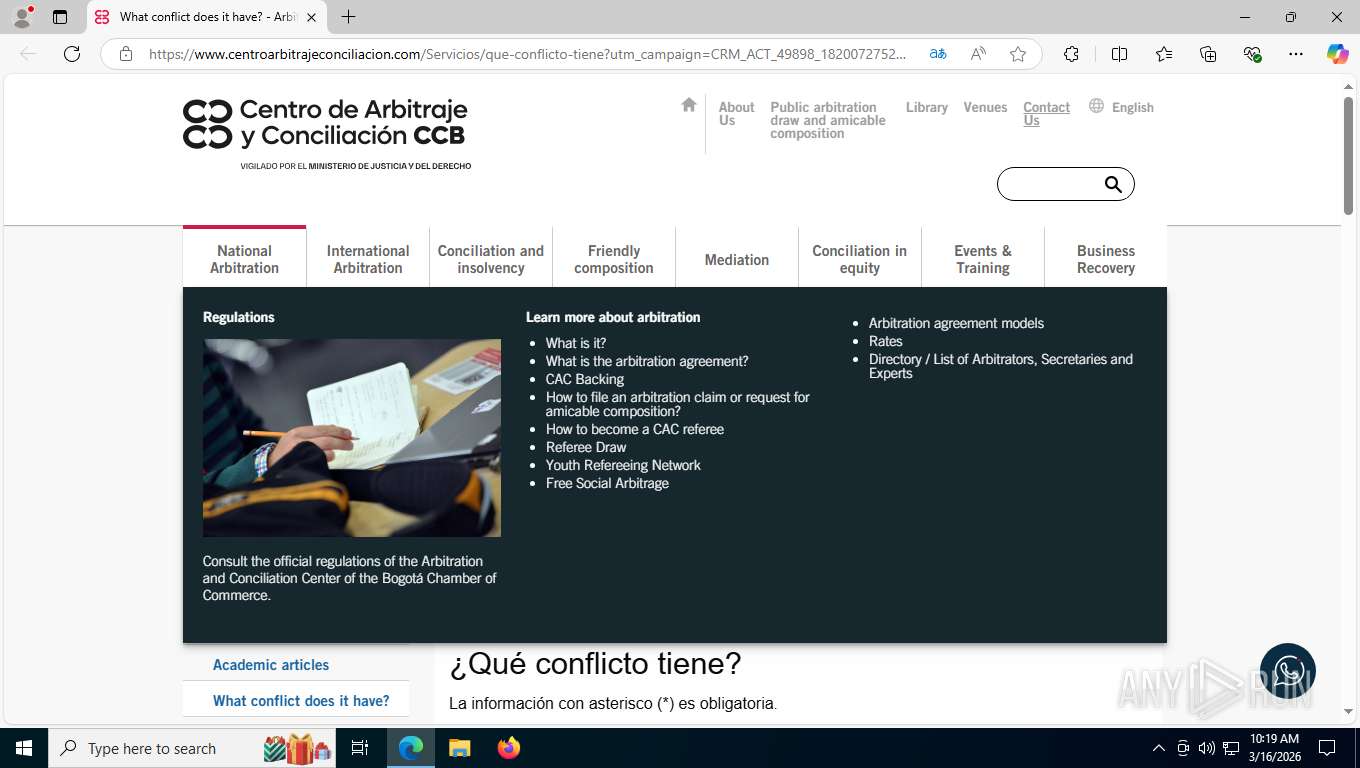This screenshot has height=768, width=1360.
Task: Add page to favorites star icon
Action: pyautogui.click(x=1018, y=54)
